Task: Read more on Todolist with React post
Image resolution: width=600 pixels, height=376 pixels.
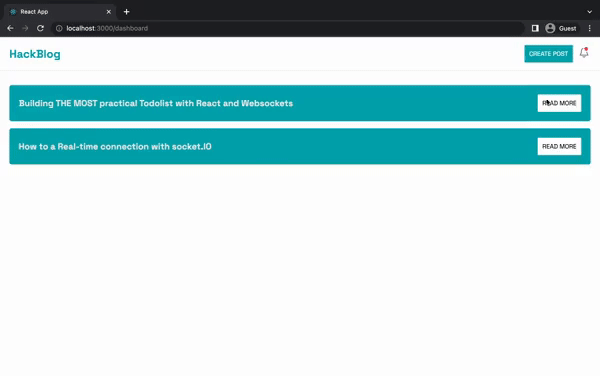Action: (x=559, y=103)
